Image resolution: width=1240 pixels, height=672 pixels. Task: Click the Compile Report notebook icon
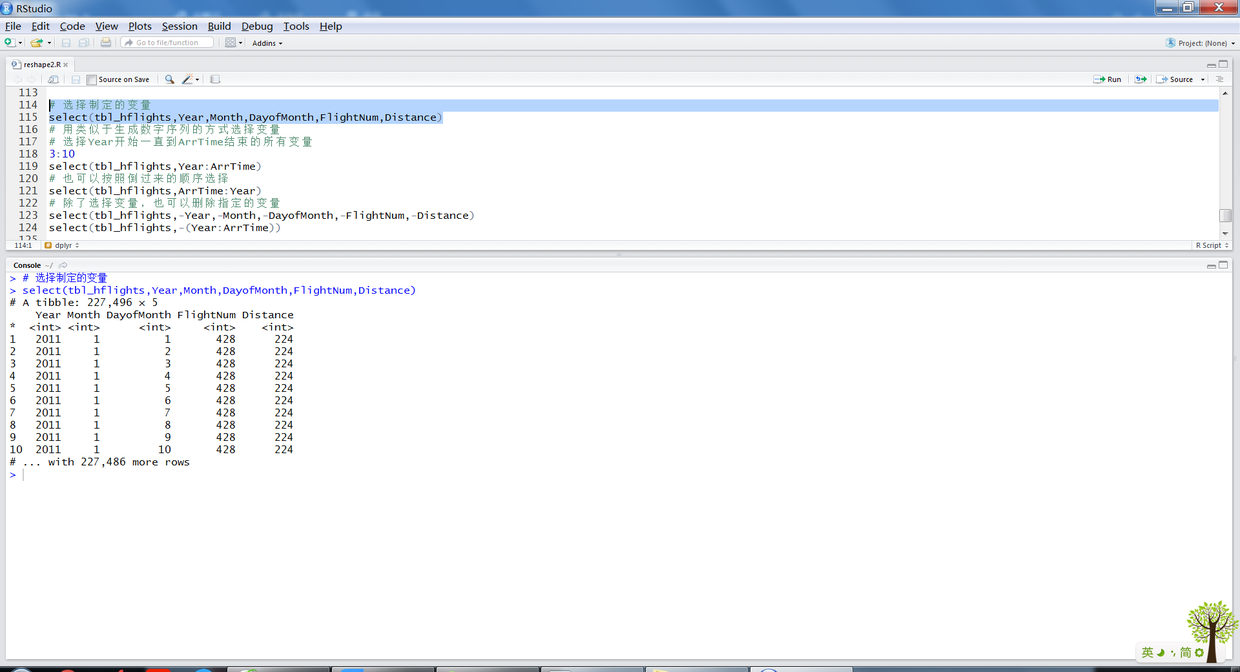[x=214, y=79]
